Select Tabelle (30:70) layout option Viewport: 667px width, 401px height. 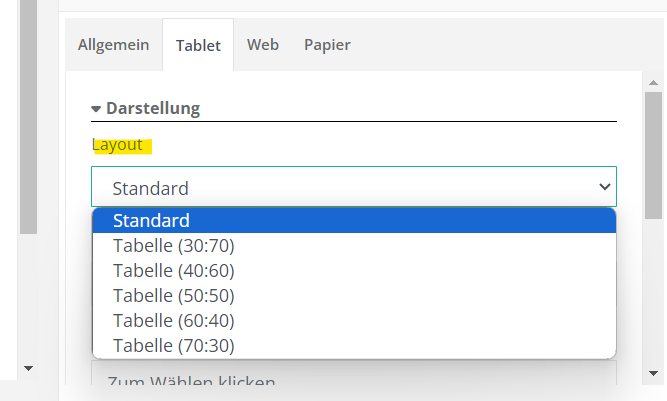point(174,245)
